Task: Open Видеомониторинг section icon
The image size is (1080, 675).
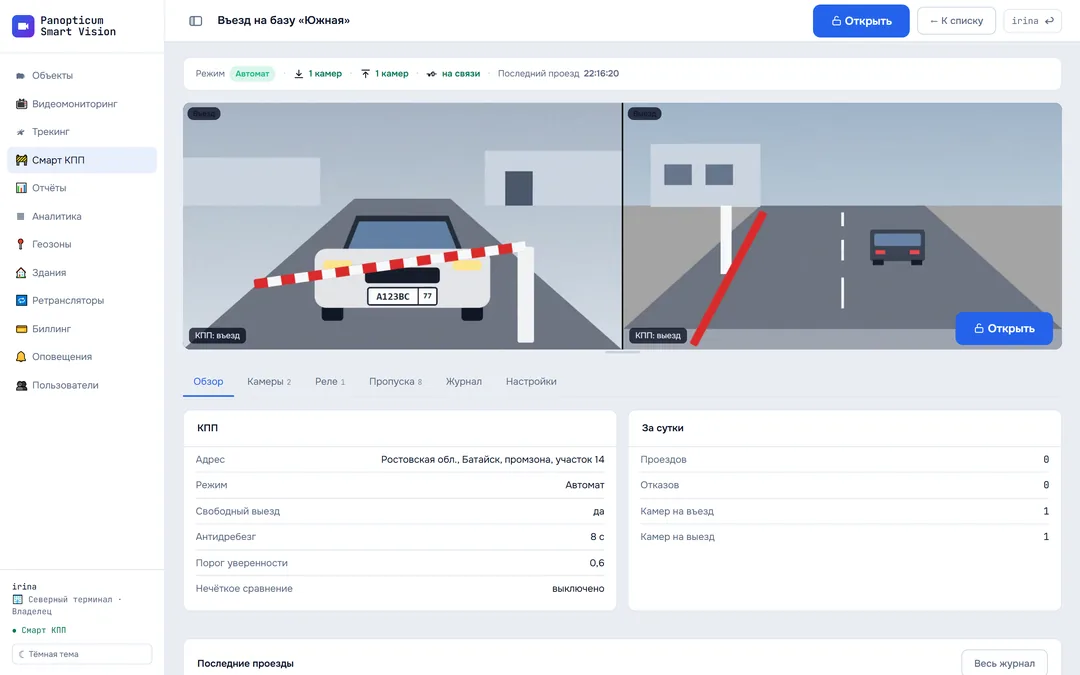Action: (x=21, y=104)
